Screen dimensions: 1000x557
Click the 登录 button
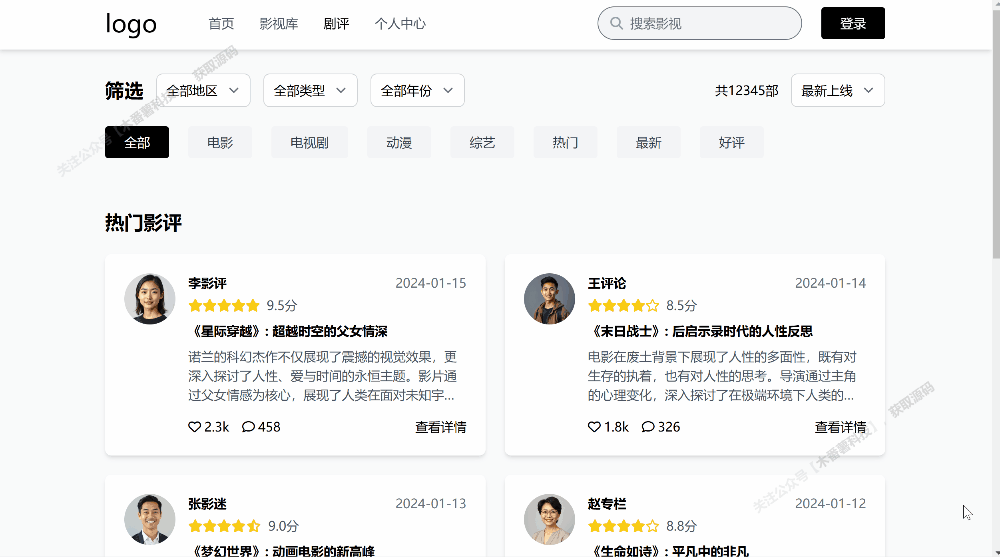click(853, 24)
